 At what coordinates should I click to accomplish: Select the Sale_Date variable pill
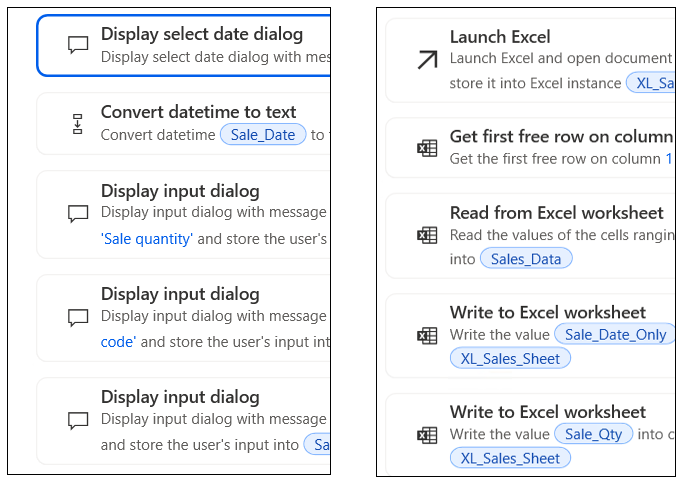[263, 135]
